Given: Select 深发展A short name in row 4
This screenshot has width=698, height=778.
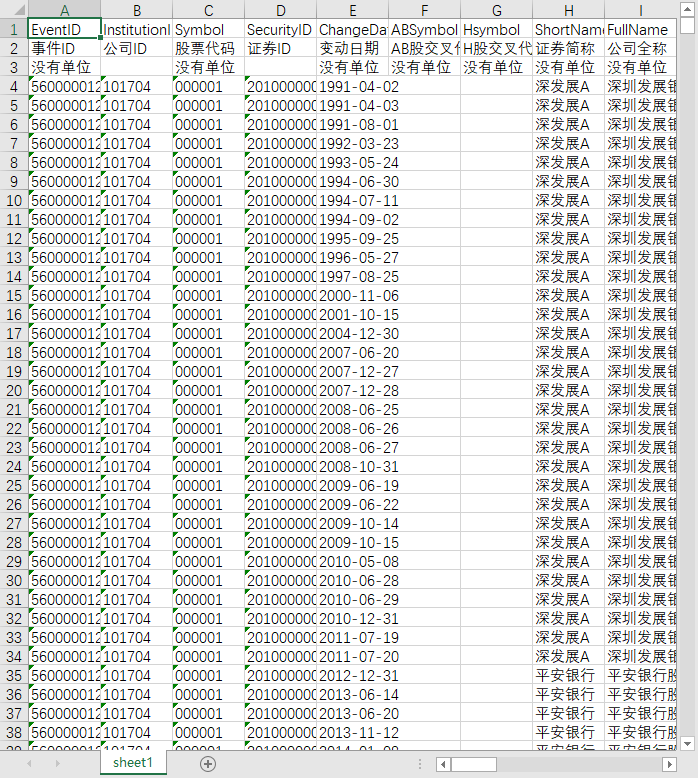Looking at the screenshot, I should (x=569, y=86).
